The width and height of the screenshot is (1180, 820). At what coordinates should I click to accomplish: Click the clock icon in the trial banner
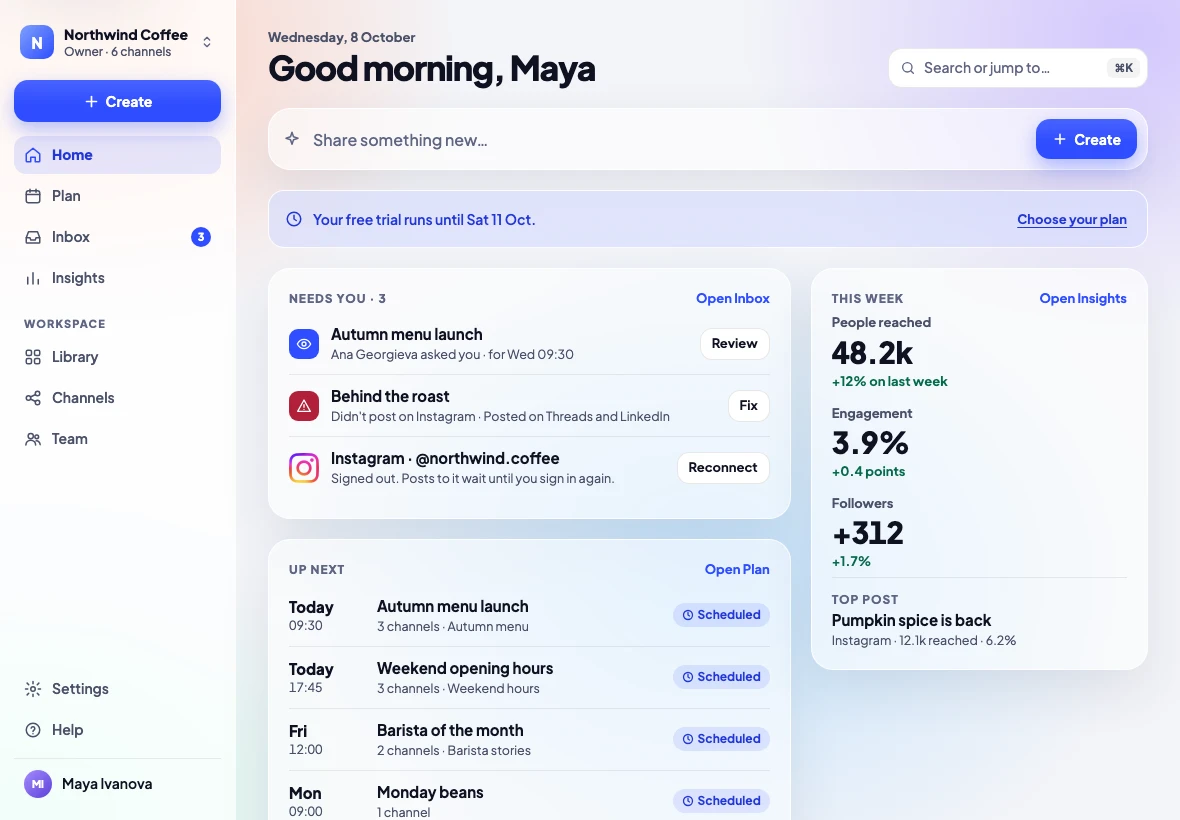coord(294,219)
